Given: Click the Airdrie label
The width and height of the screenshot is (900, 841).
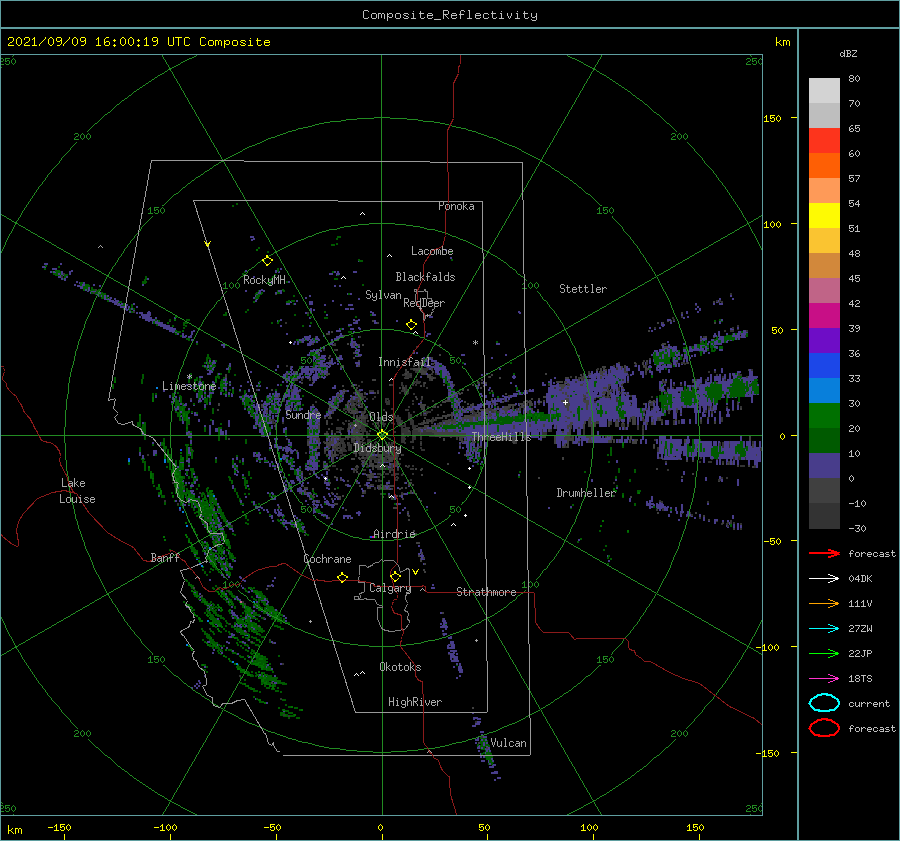Looking at the screenshot, I should (394, 534).
